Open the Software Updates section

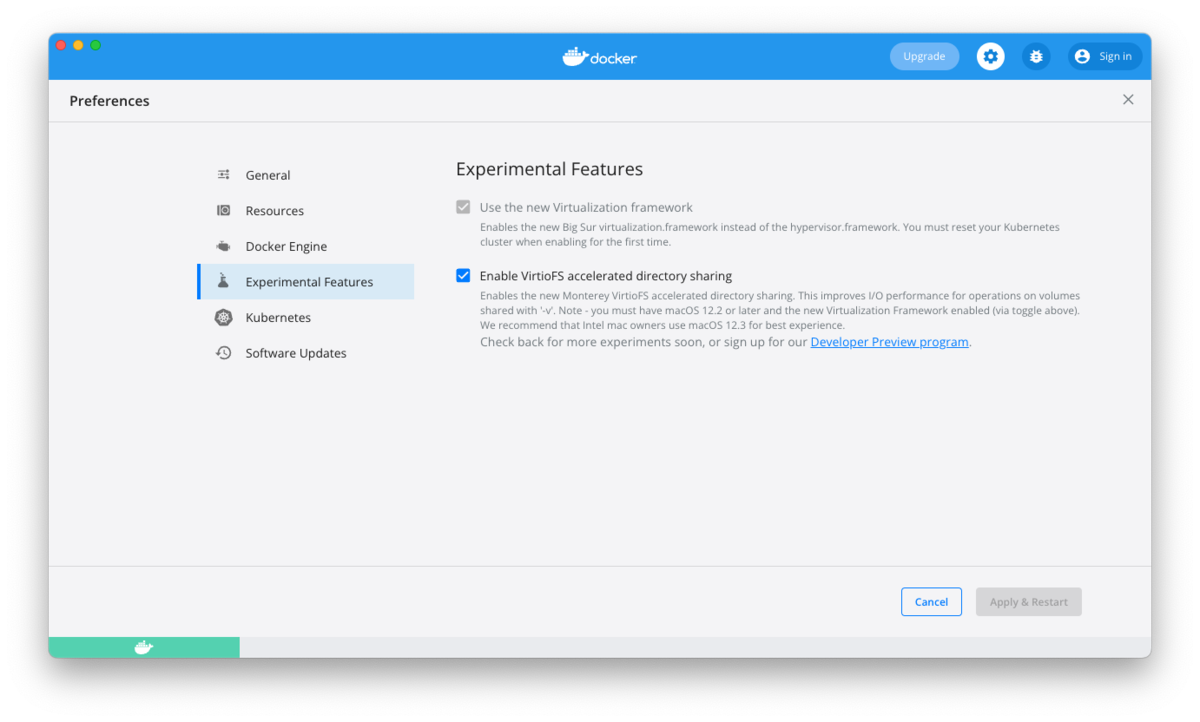point(306,353)
